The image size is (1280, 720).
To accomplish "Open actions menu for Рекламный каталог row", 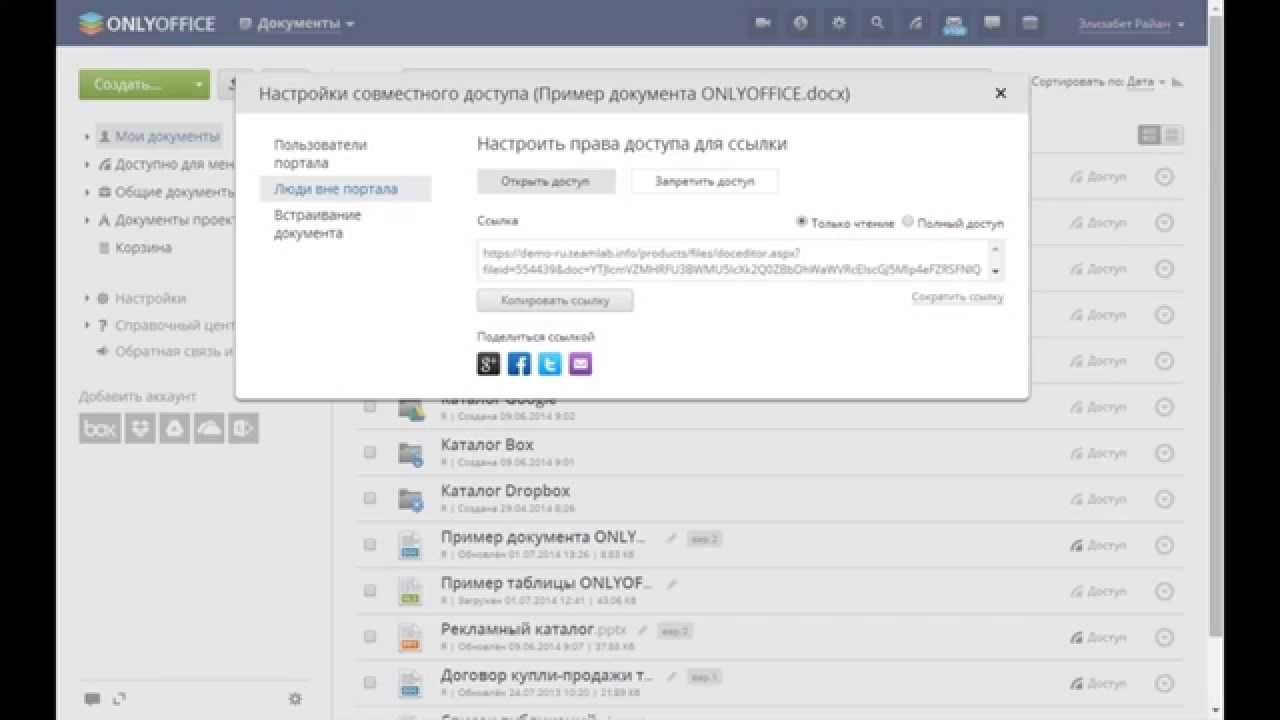I will click(1164, 637).
